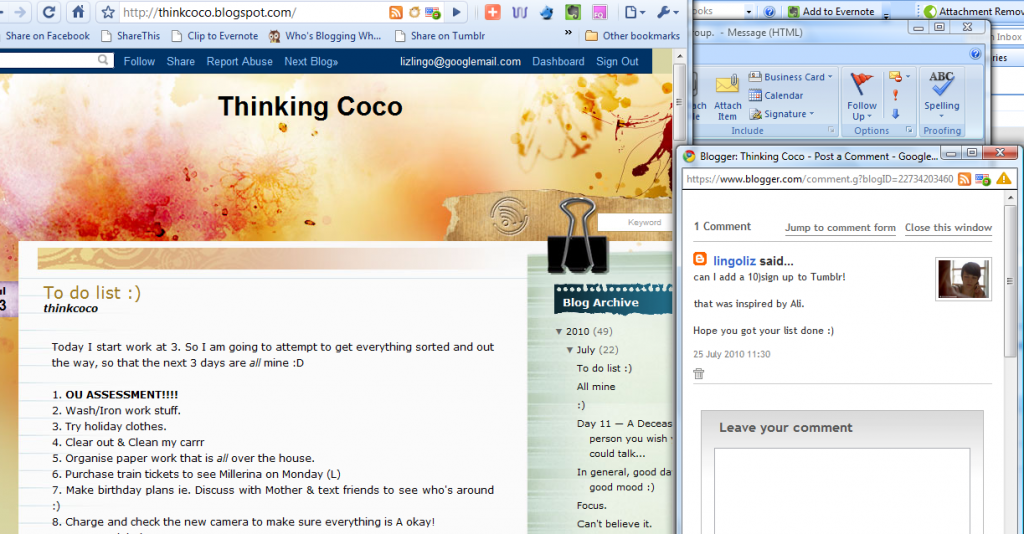Click inside the Leave your comment textbox
The height and width of the screenshot is (534, 1024).
(x=841, y=490)
